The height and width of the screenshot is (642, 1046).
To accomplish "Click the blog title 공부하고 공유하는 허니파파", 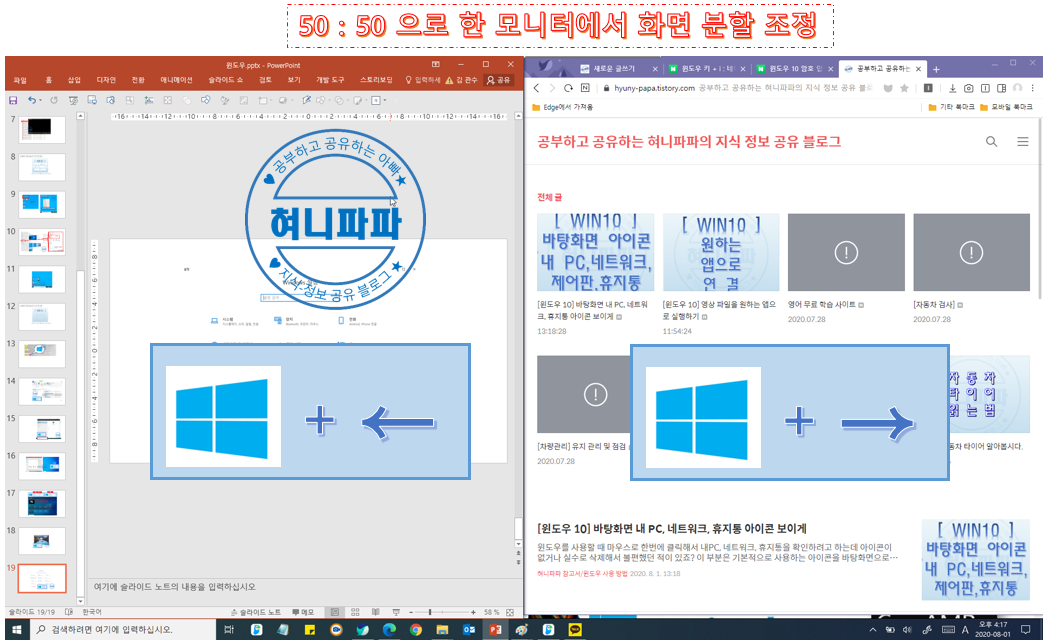I will pyautogui.click(x=688, y=141).
